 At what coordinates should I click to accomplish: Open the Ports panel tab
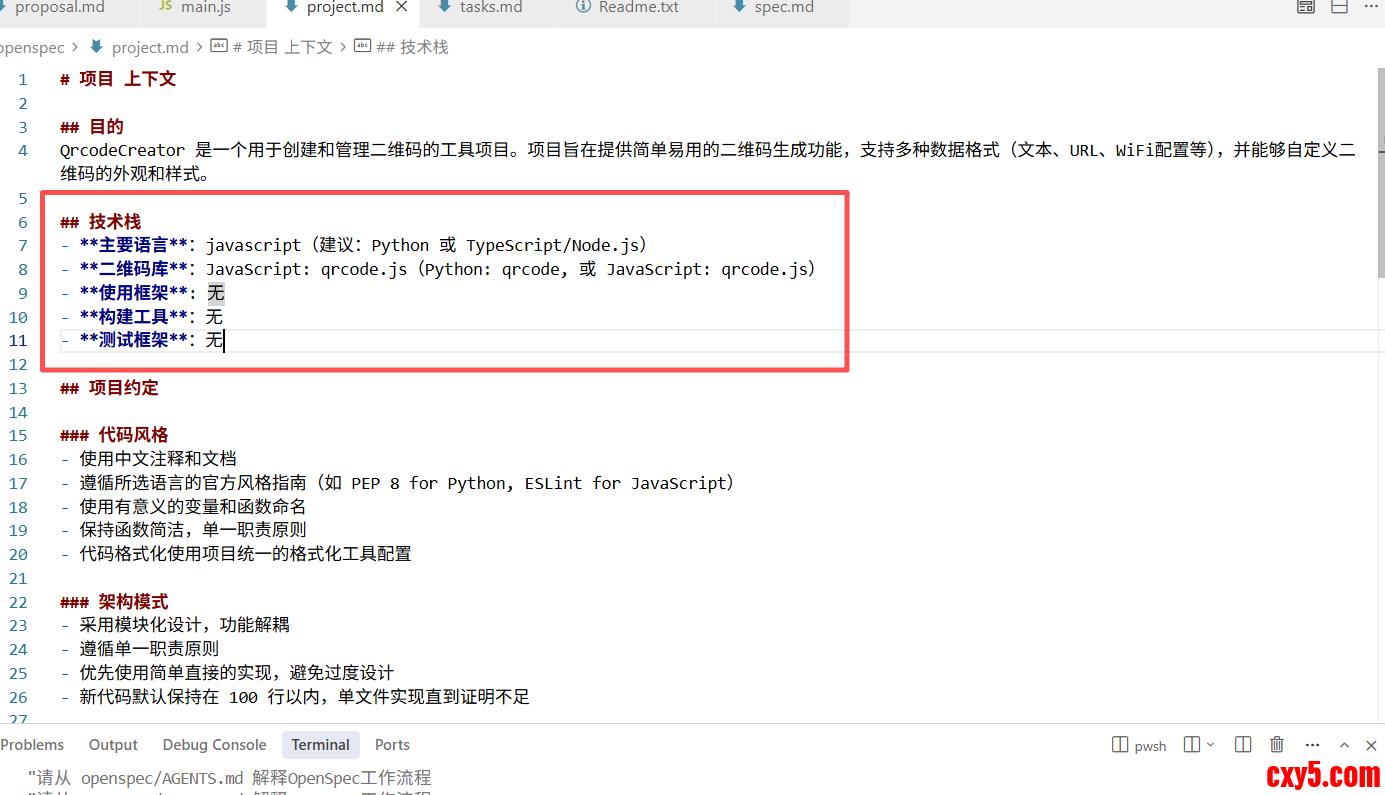pyautogui.click(x=392, y=745)
